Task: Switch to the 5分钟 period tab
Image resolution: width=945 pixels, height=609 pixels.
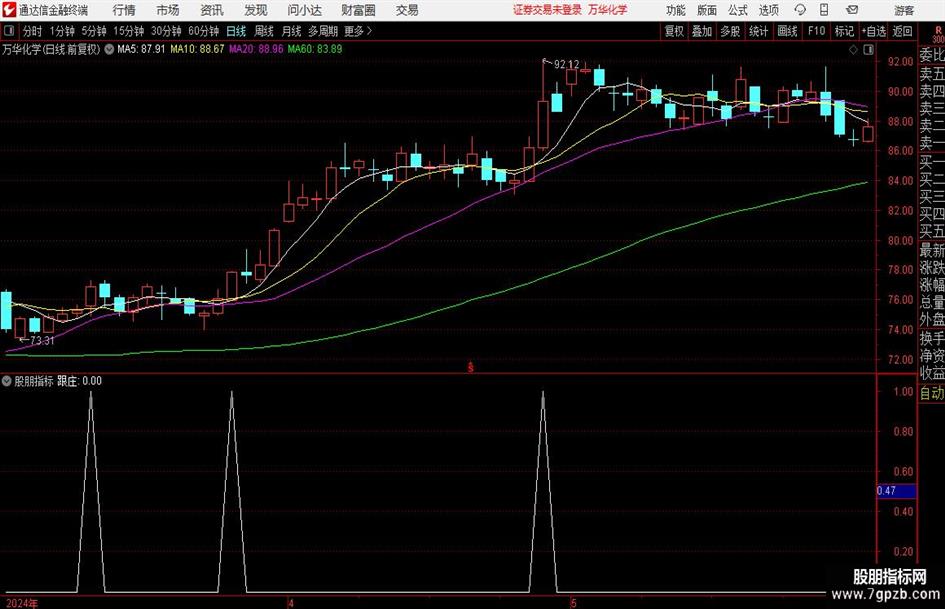Action: point(93,31)
